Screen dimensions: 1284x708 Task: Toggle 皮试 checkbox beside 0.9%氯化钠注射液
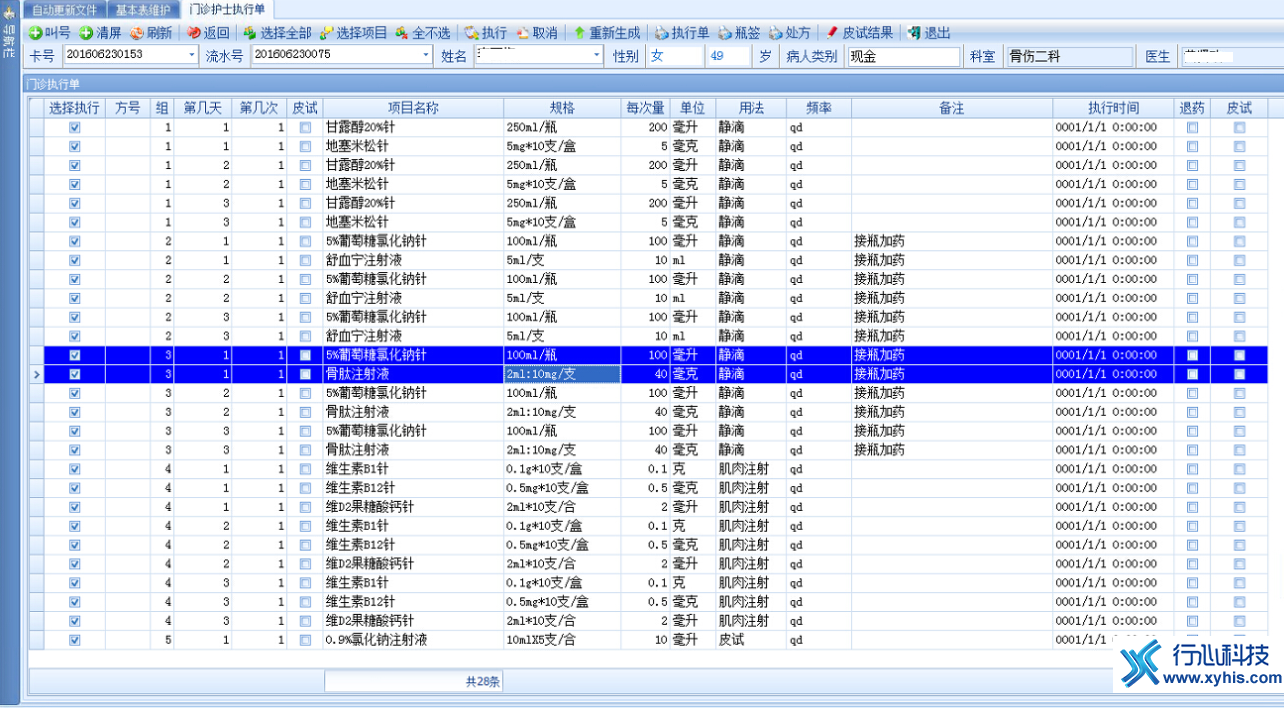[x=305, y=640]
